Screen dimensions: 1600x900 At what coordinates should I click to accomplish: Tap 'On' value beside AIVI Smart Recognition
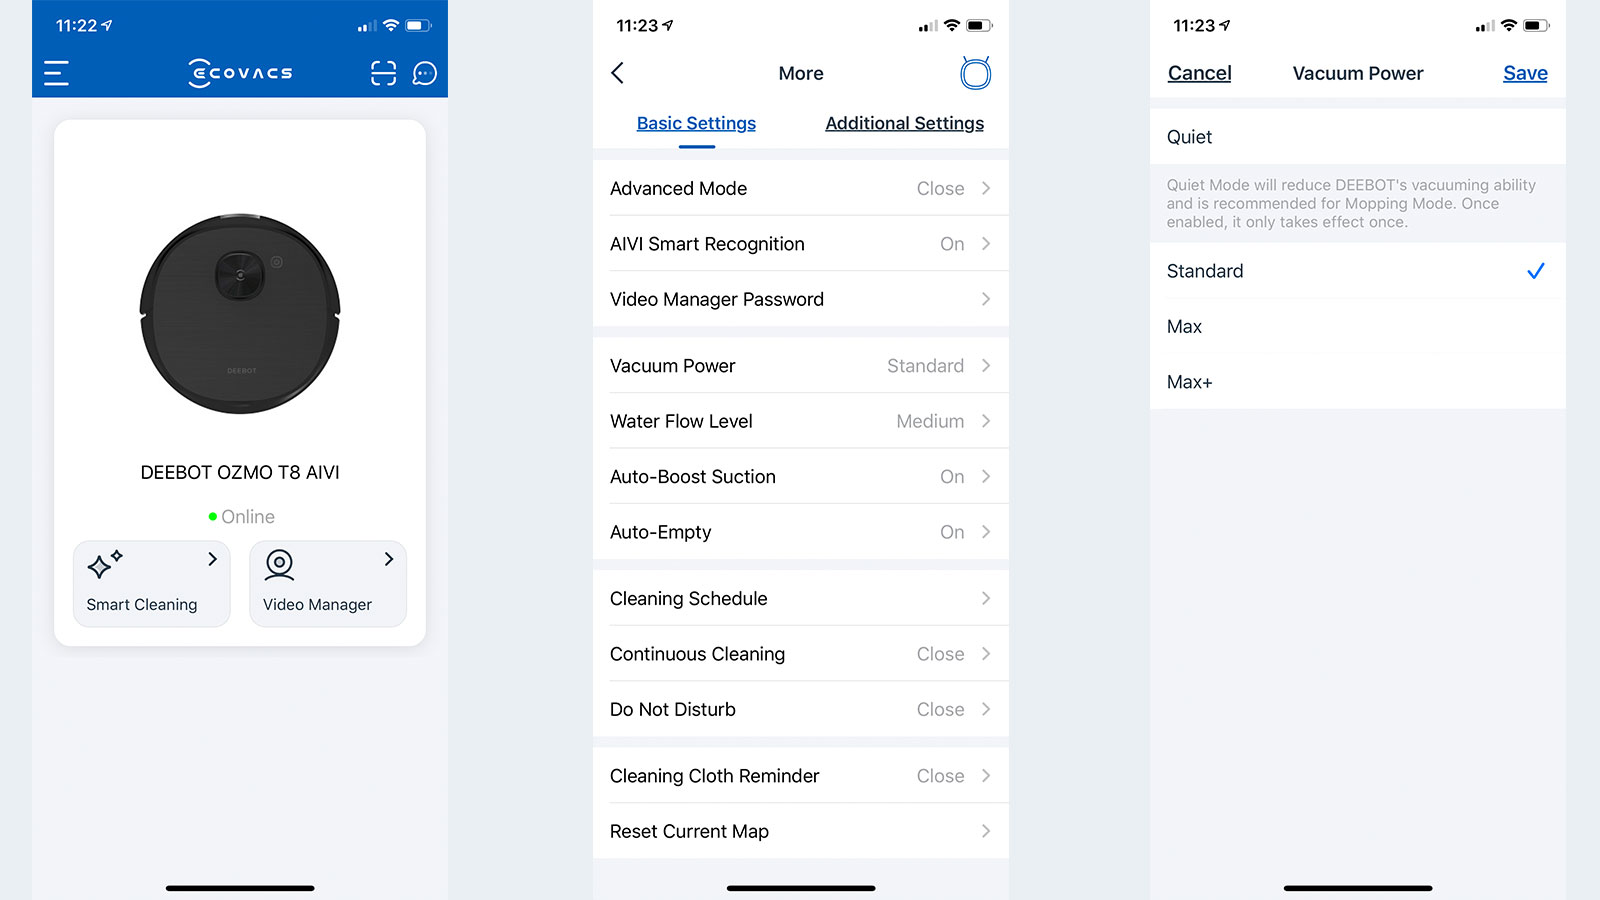952,244
